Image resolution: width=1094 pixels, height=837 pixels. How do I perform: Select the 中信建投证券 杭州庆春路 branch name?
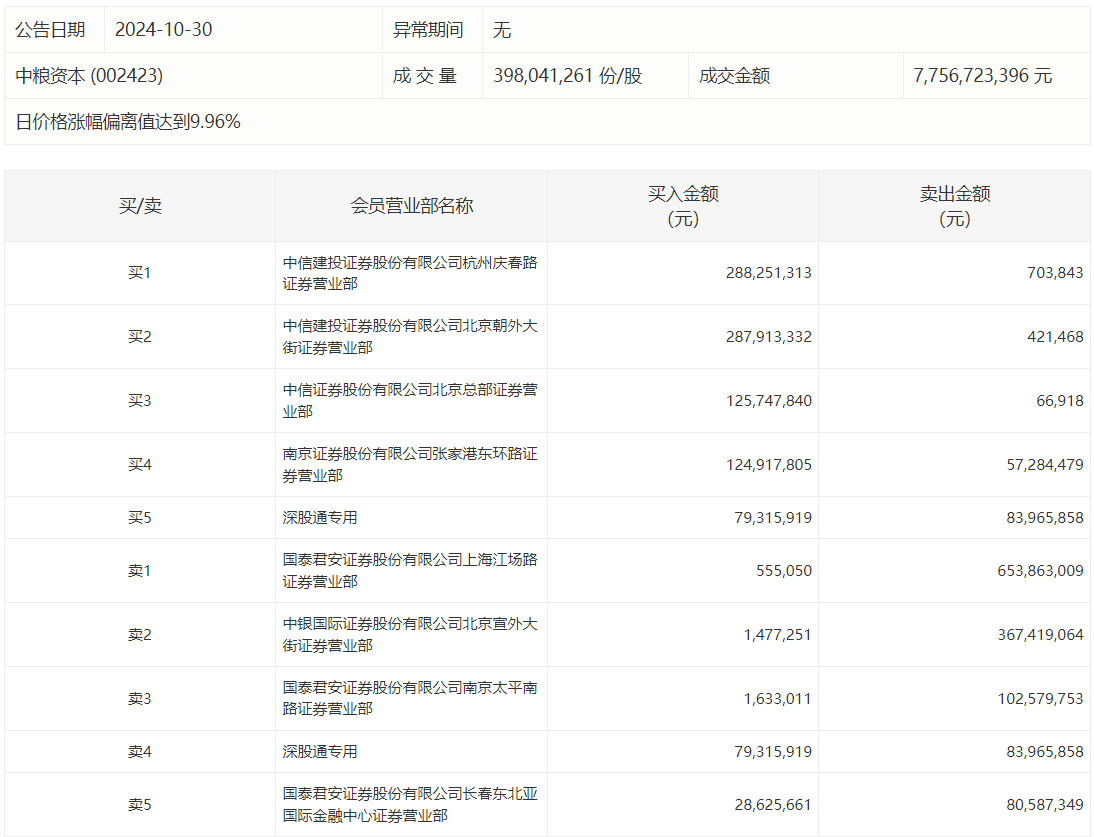410,273
